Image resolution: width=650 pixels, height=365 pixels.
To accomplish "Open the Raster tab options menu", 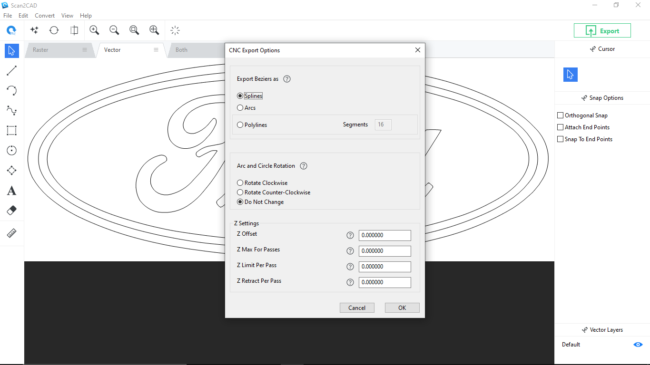I will pyautogui.click(x=85, y=50).
